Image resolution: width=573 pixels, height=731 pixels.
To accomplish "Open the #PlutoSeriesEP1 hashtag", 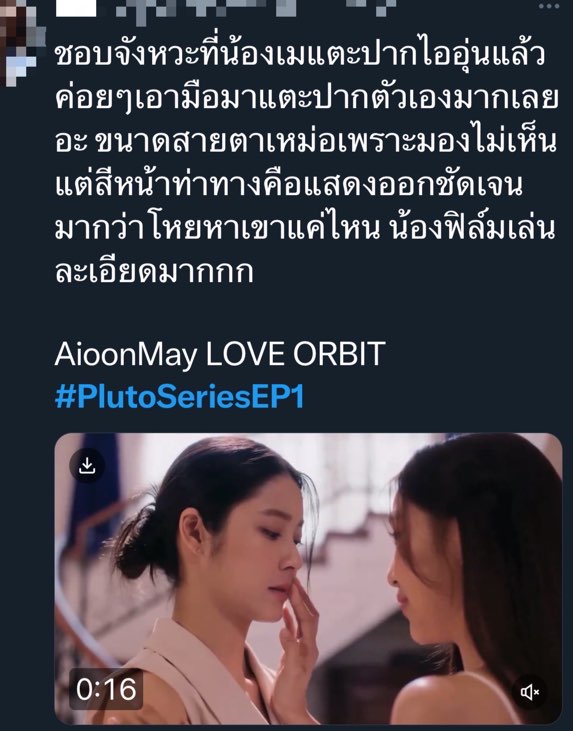I will [x=179, y=397].
